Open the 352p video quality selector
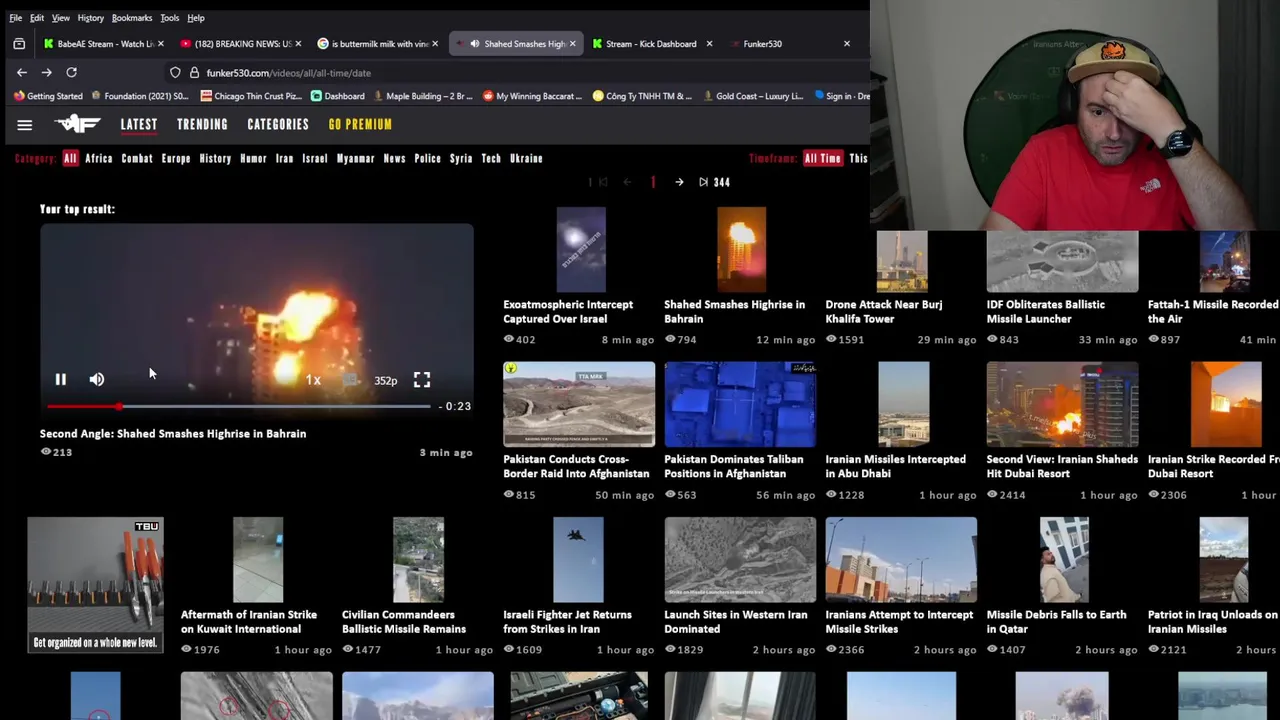This screenshot has width=1280, height=720. pyautogui.click(x=385, y=380)
